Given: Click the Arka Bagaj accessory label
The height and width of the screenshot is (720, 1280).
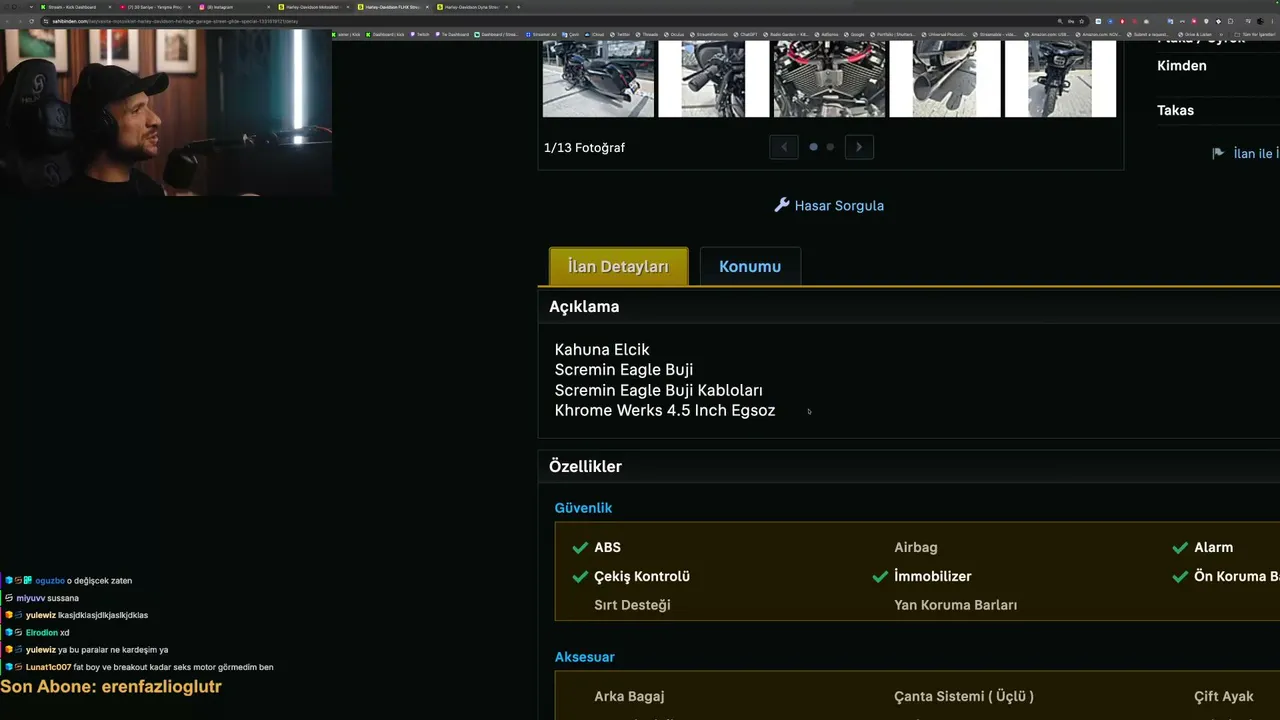Looking at the screenshot, I should (x=629, y=696).
